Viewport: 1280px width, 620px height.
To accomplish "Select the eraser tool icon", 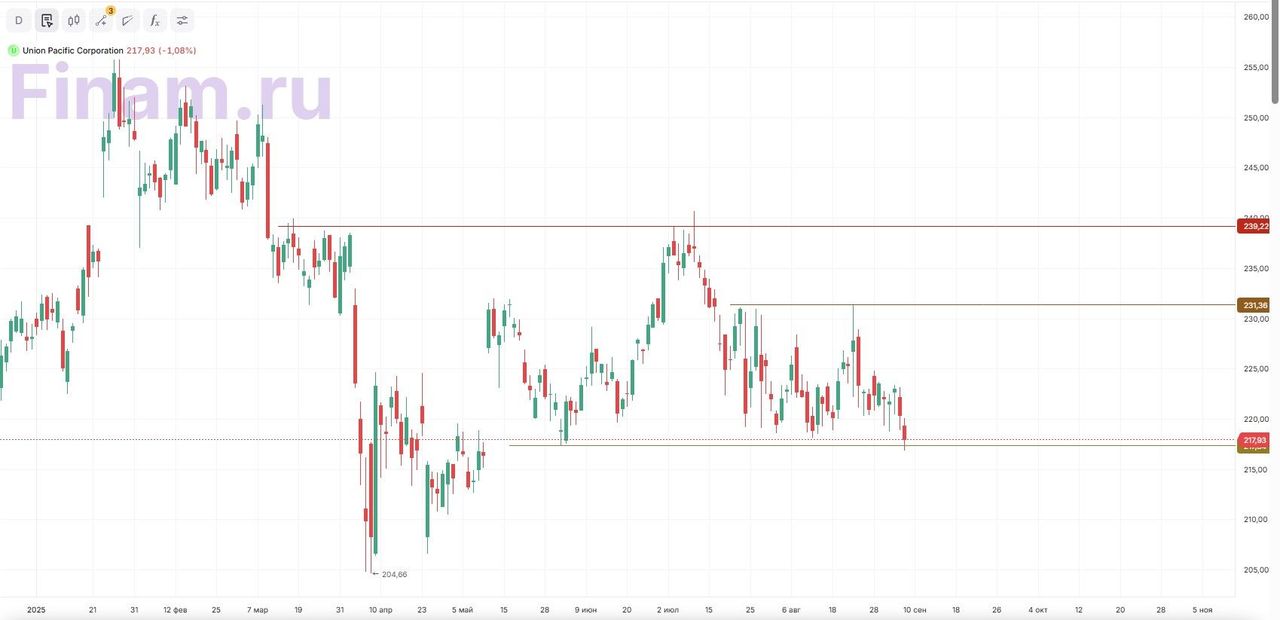I will coord(127,20).
